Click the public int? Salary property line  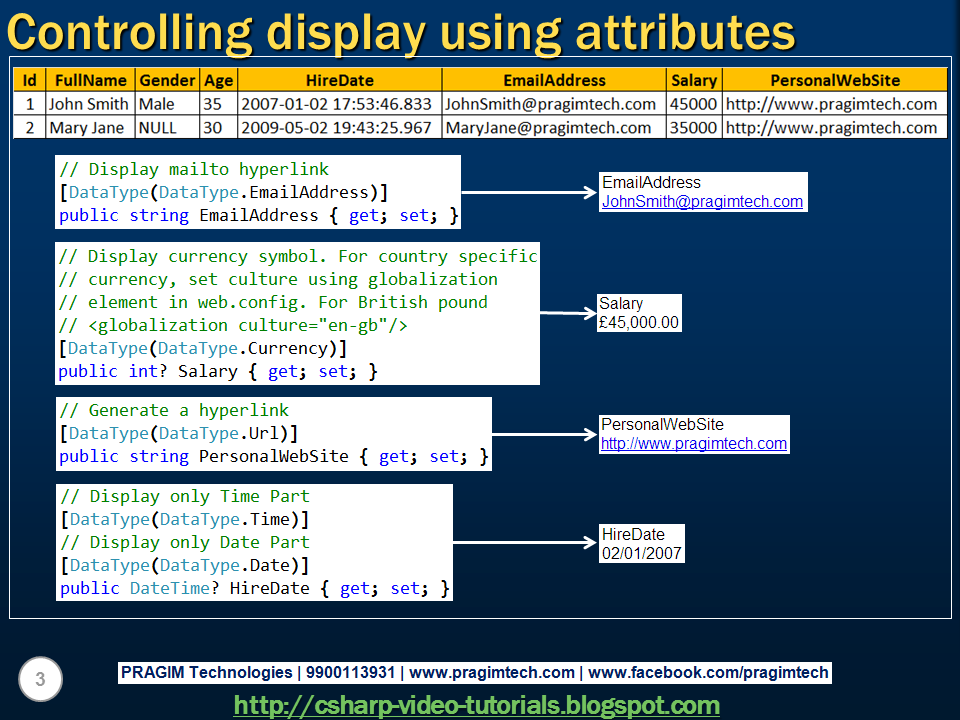click(218, 371)
